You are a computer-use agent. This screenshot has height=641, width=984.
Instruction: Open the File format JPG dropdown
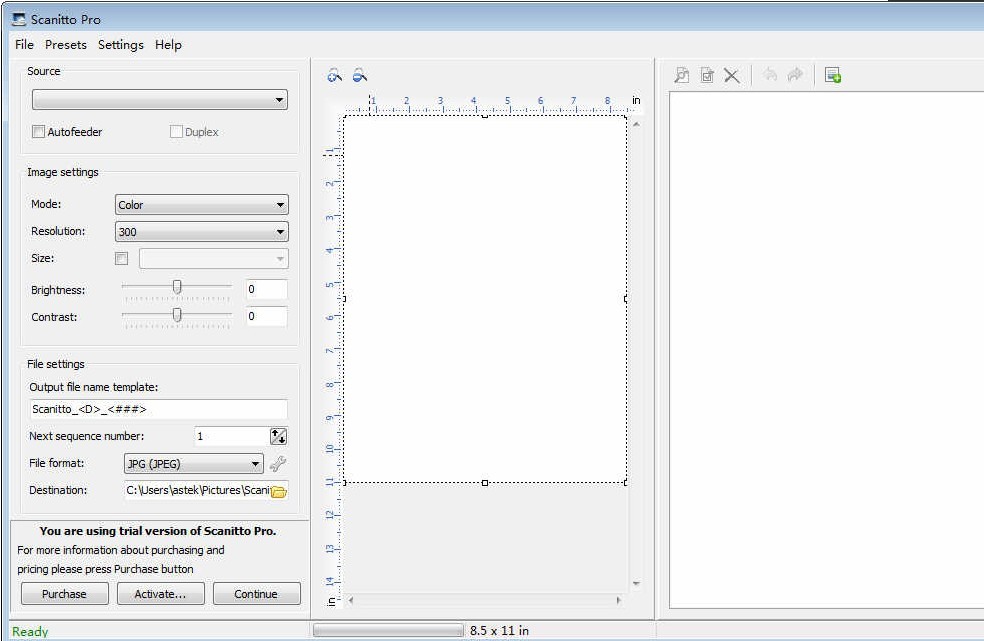tap(194, 464)
